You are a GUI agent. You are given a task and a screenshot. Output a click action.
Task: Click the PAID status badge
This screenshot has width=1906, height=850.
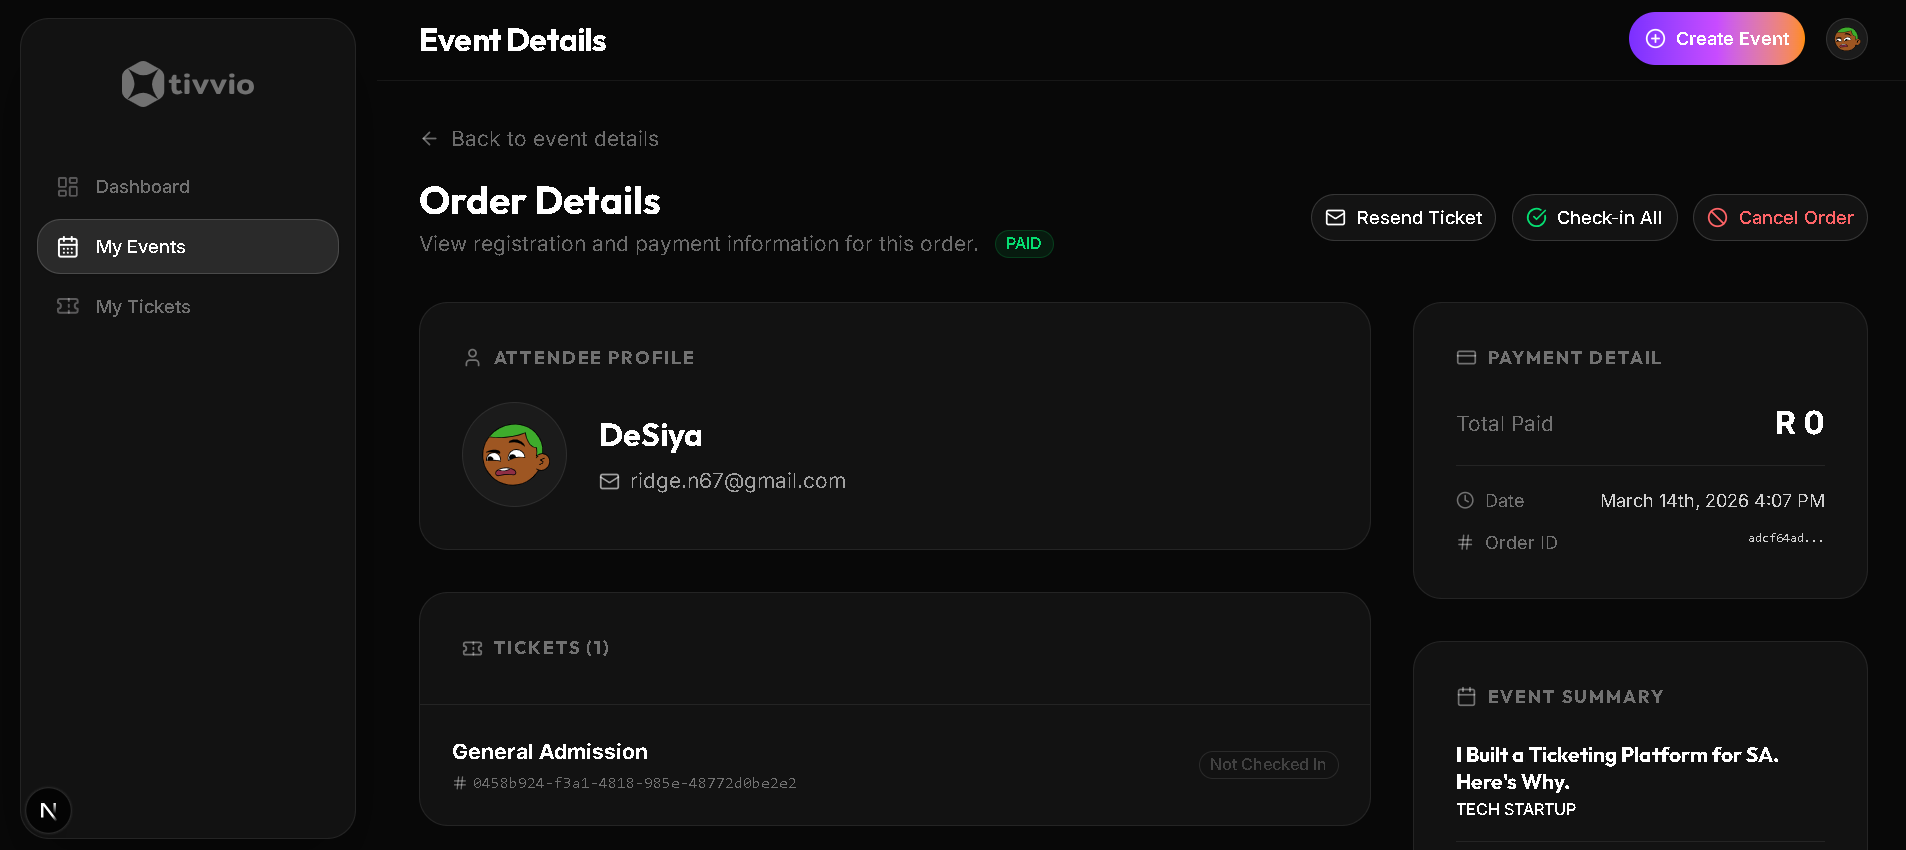1023,244
